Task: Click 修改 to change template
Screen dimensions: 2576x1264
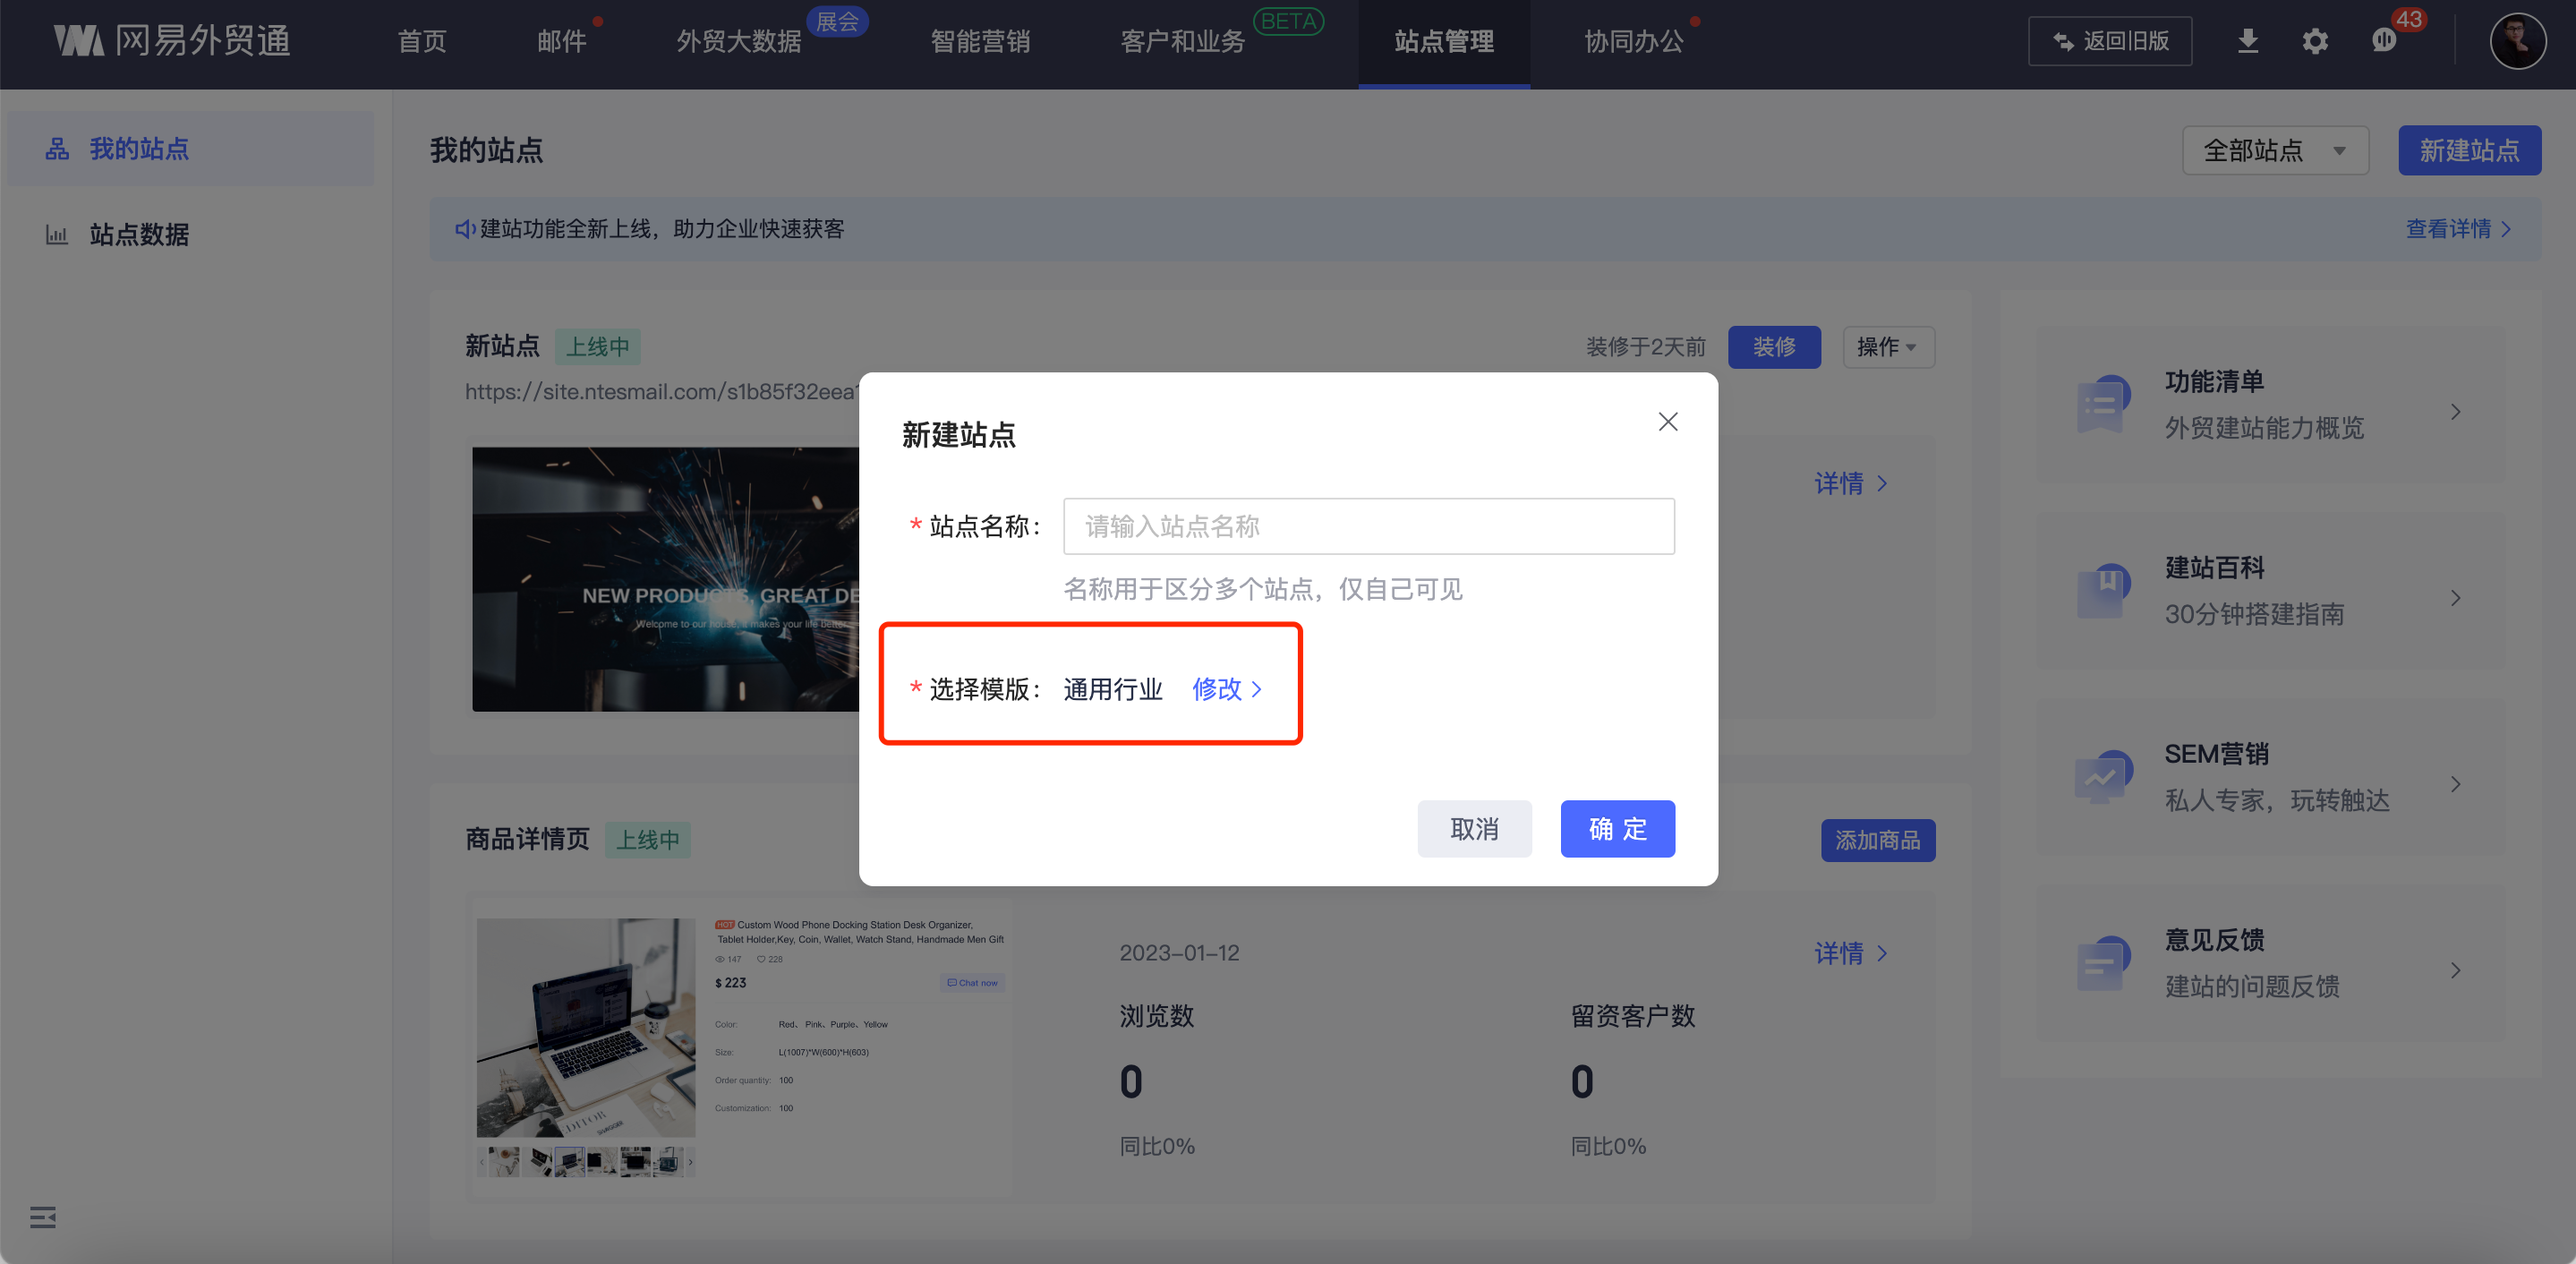Action: pos(1227,689)
